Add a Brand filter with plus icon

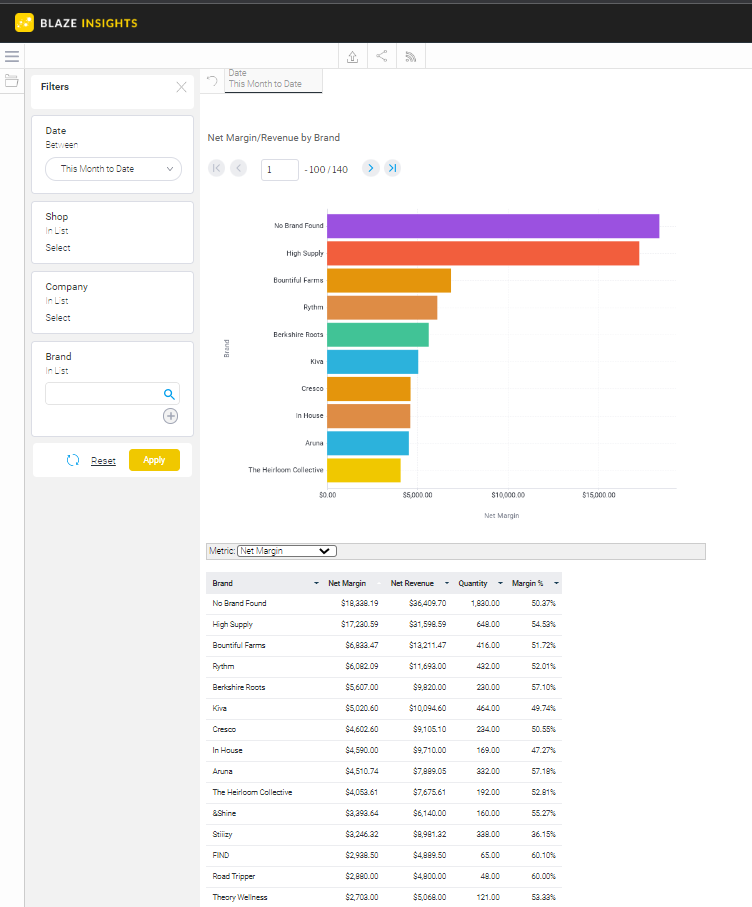point(170,416)
